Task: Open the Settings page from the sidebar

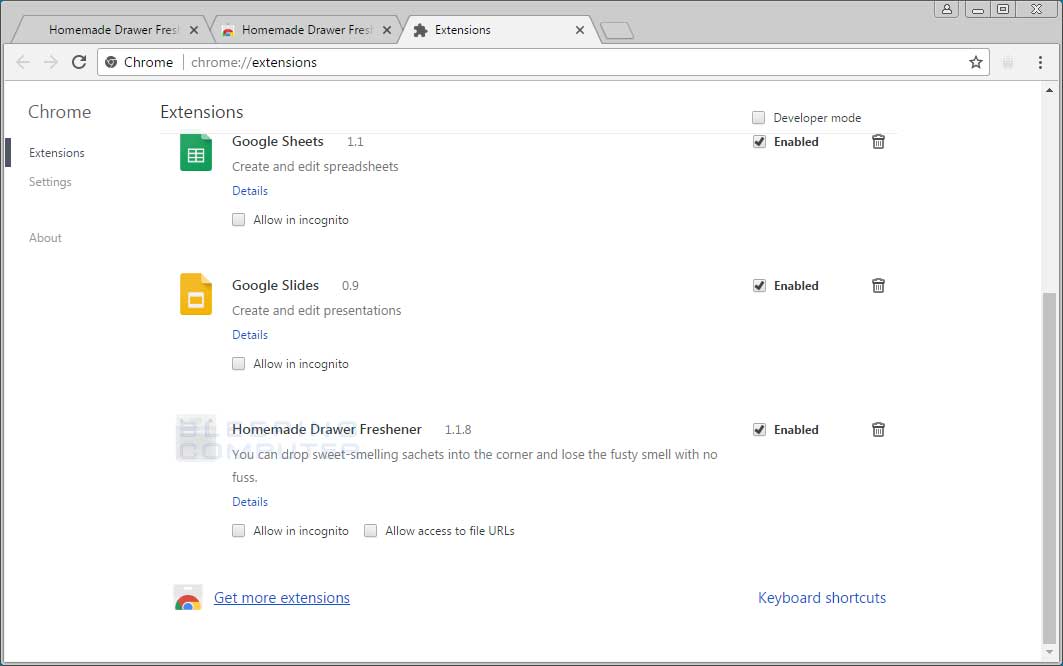Action: click(50, 182)
